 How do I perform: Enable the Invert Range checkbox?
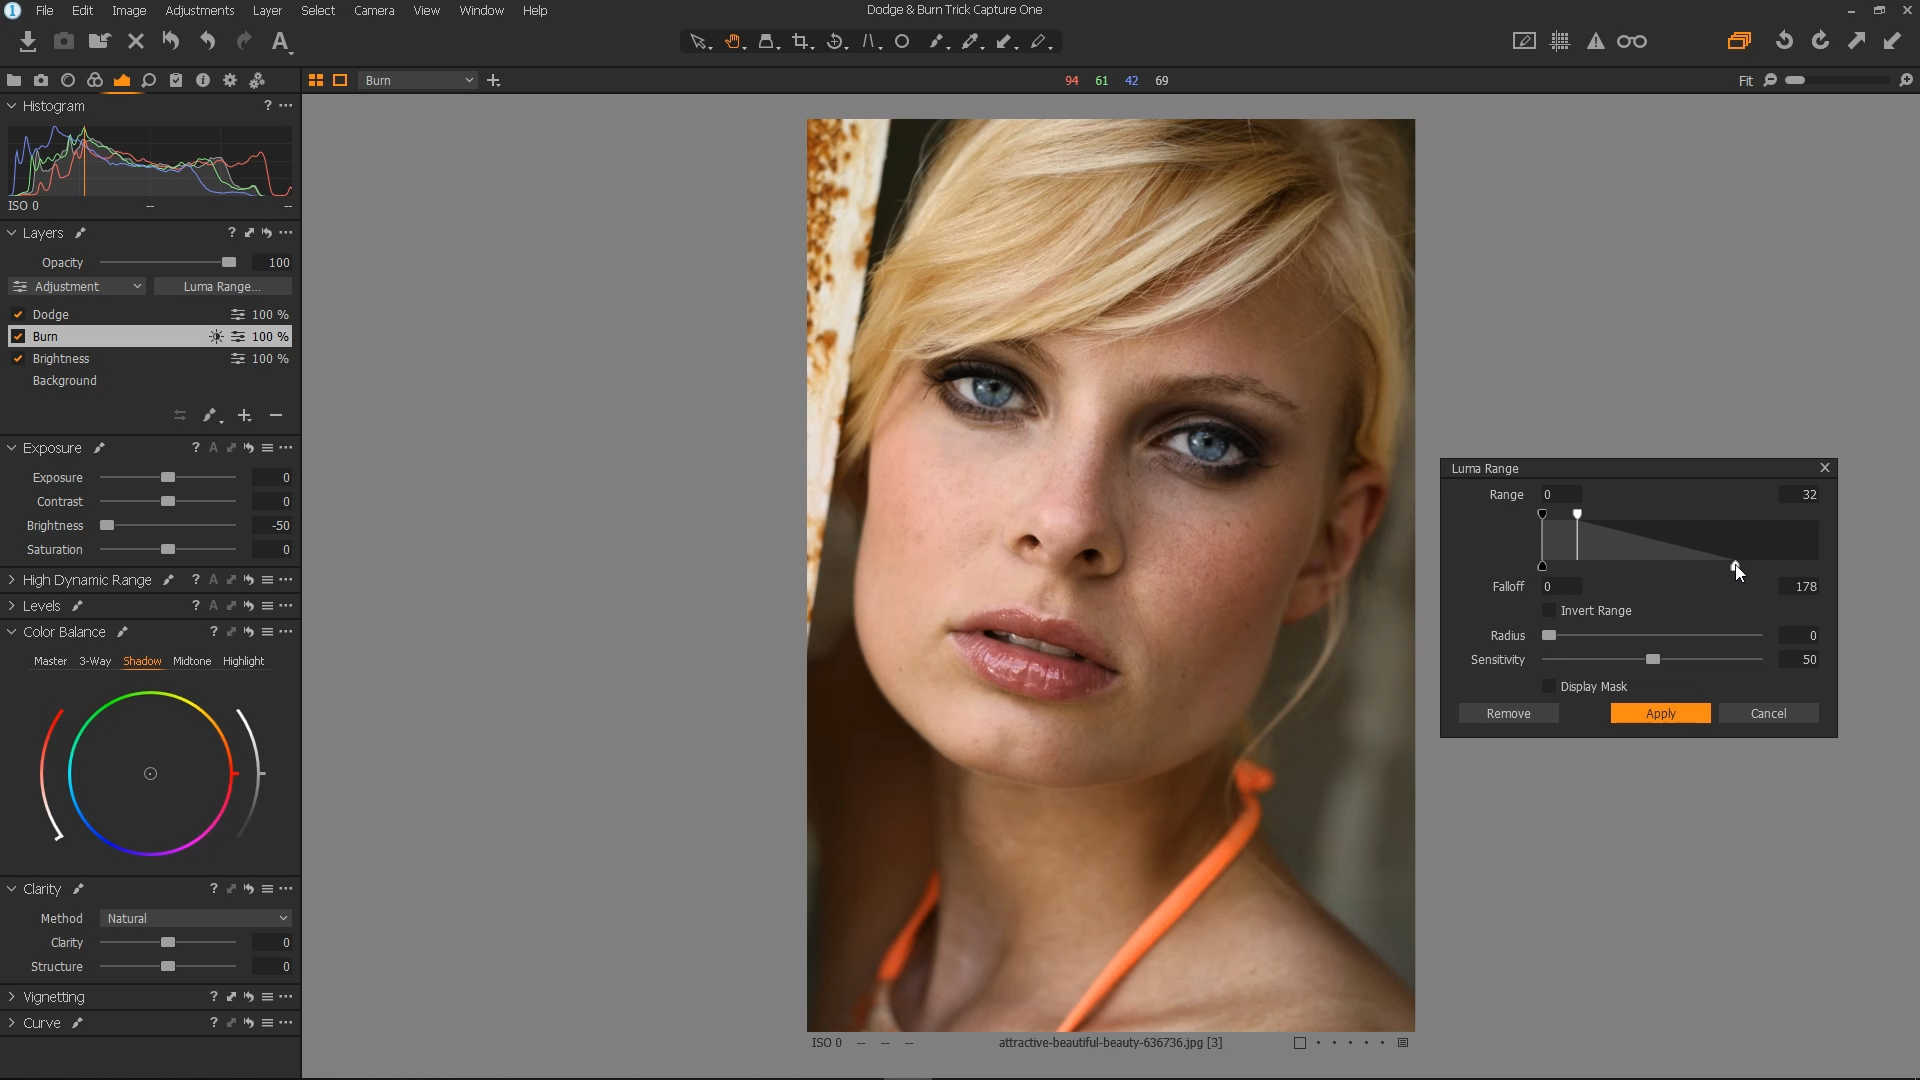(1549, 610)
